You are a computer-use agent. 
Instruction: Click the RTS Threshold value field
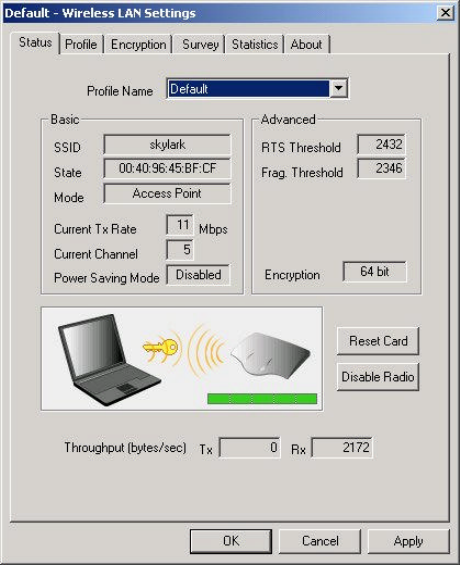pos(381,144)
